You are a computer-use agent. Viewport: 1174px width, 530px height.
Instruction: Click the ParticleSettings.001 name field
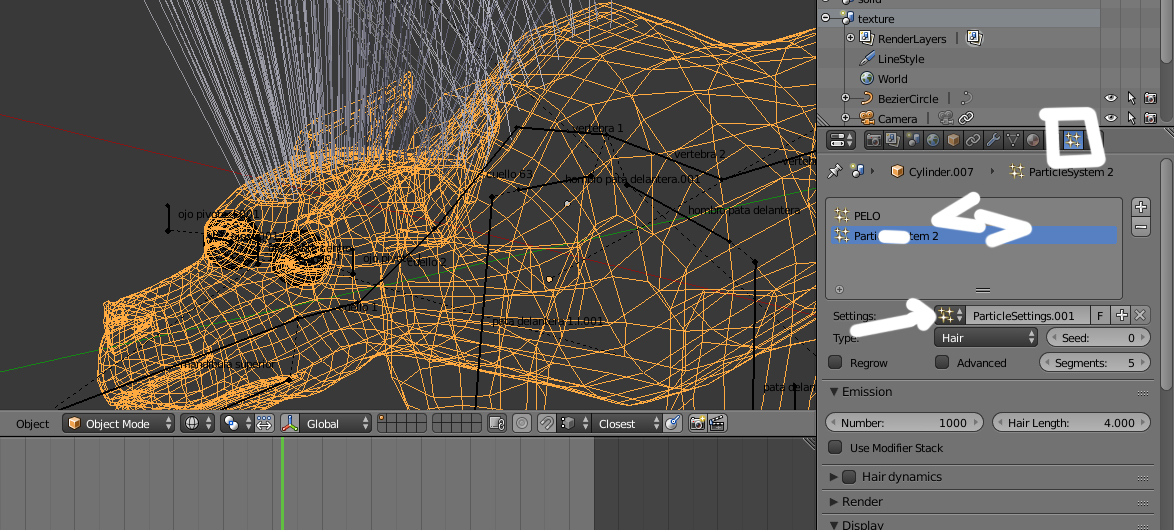click(1028, 316)
